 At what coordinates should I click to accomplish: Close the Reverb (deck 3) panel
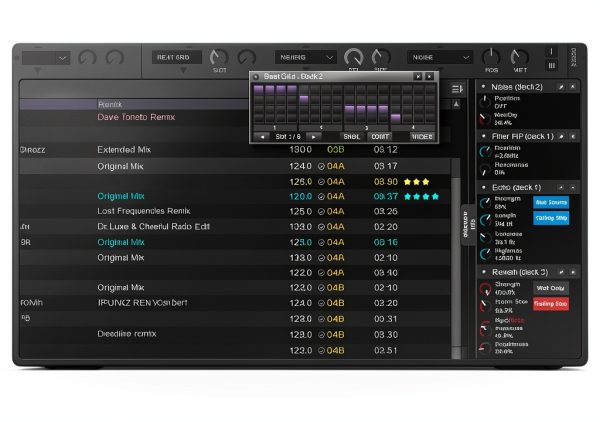click(x=573, y=272)
